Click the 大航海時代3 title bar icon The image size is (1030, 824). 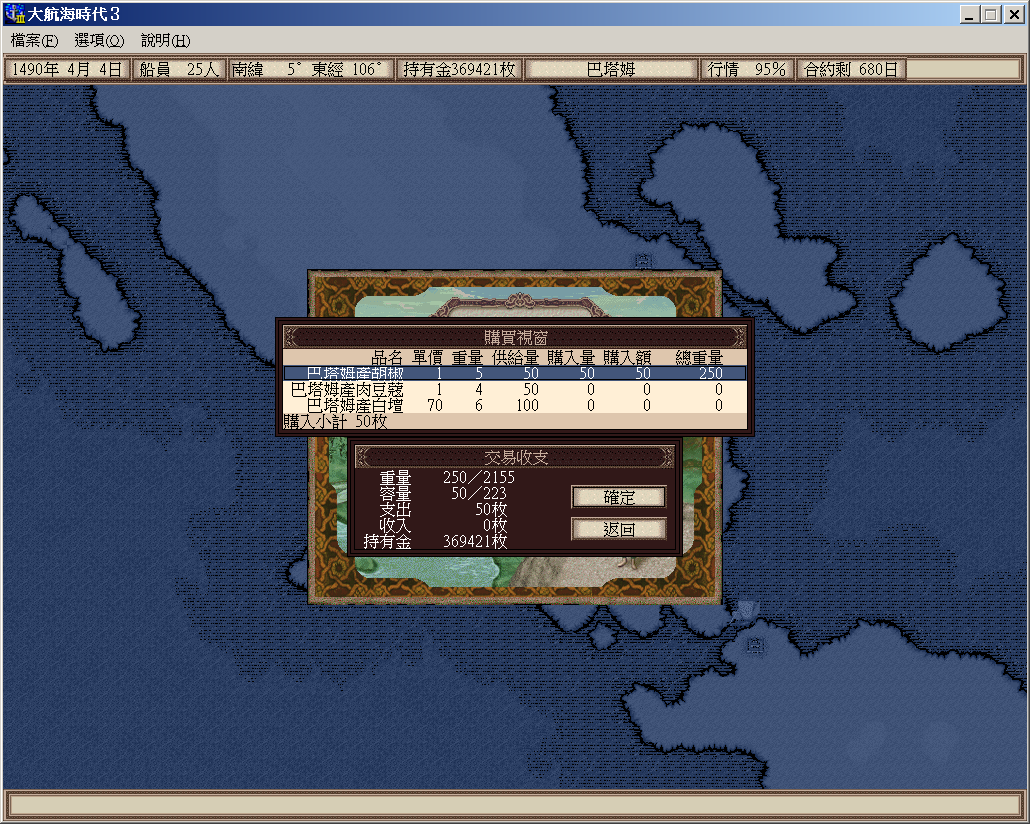click(15, 15)
